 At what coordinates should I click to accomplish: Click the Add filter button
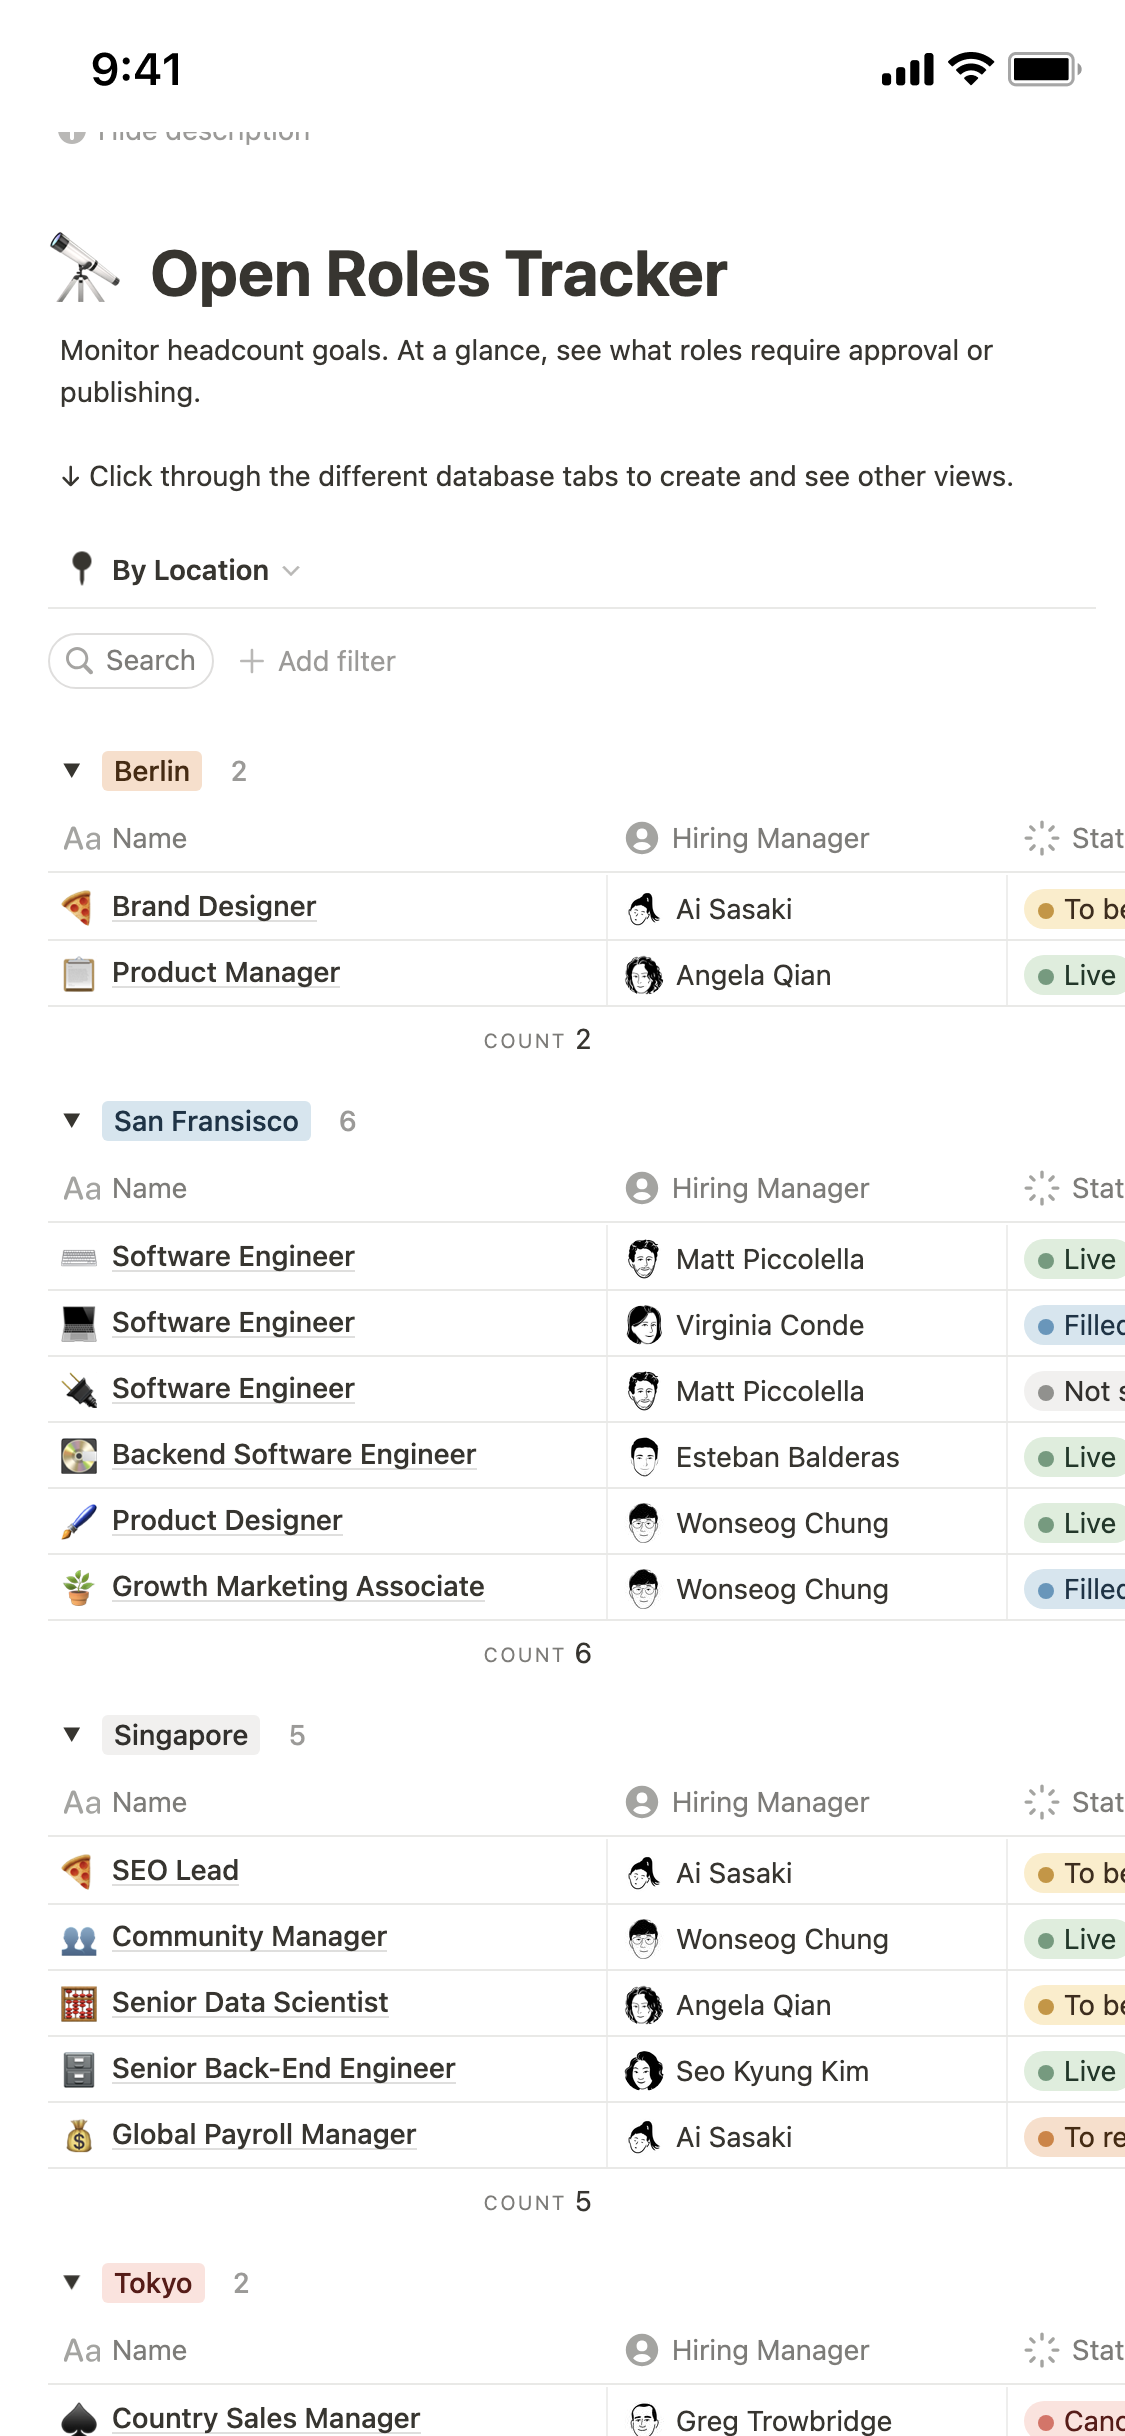click(318, 661)
